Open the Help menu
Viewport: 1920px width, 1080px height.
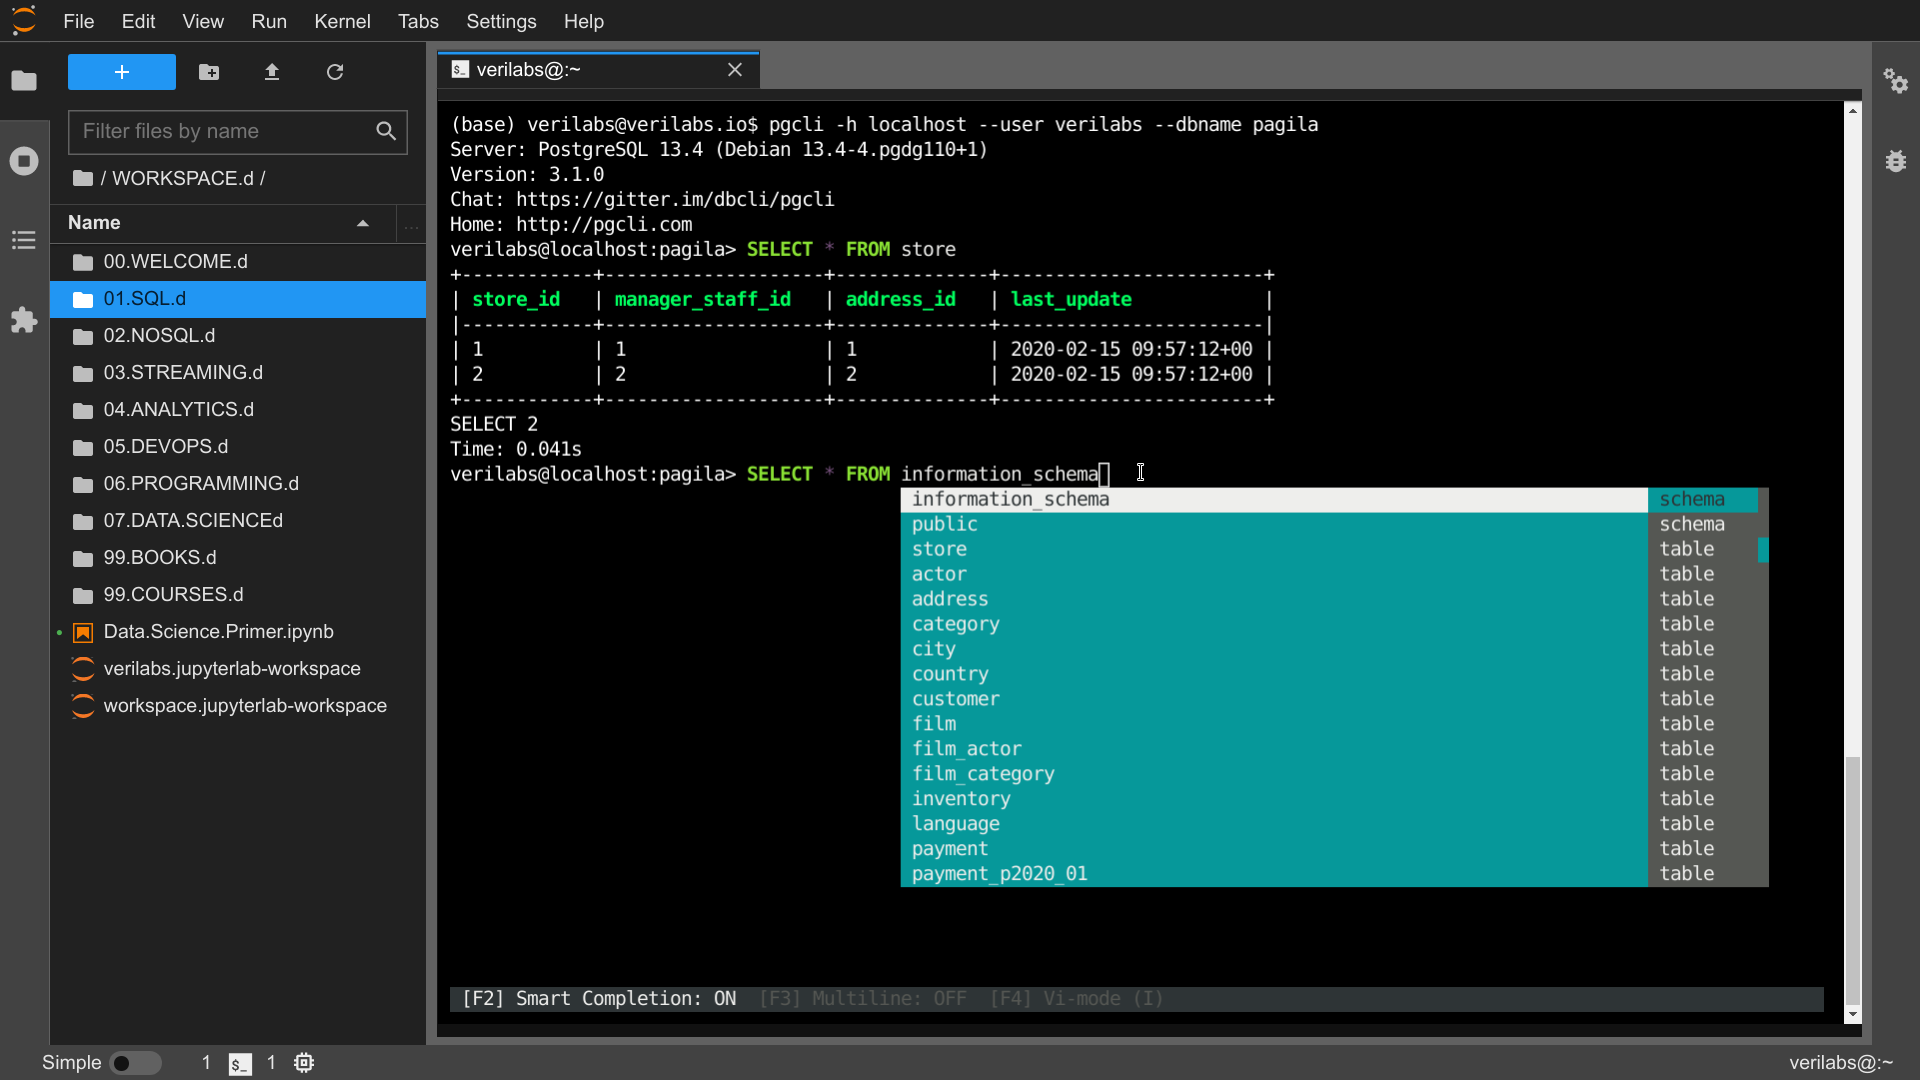[x=583, y=21]
